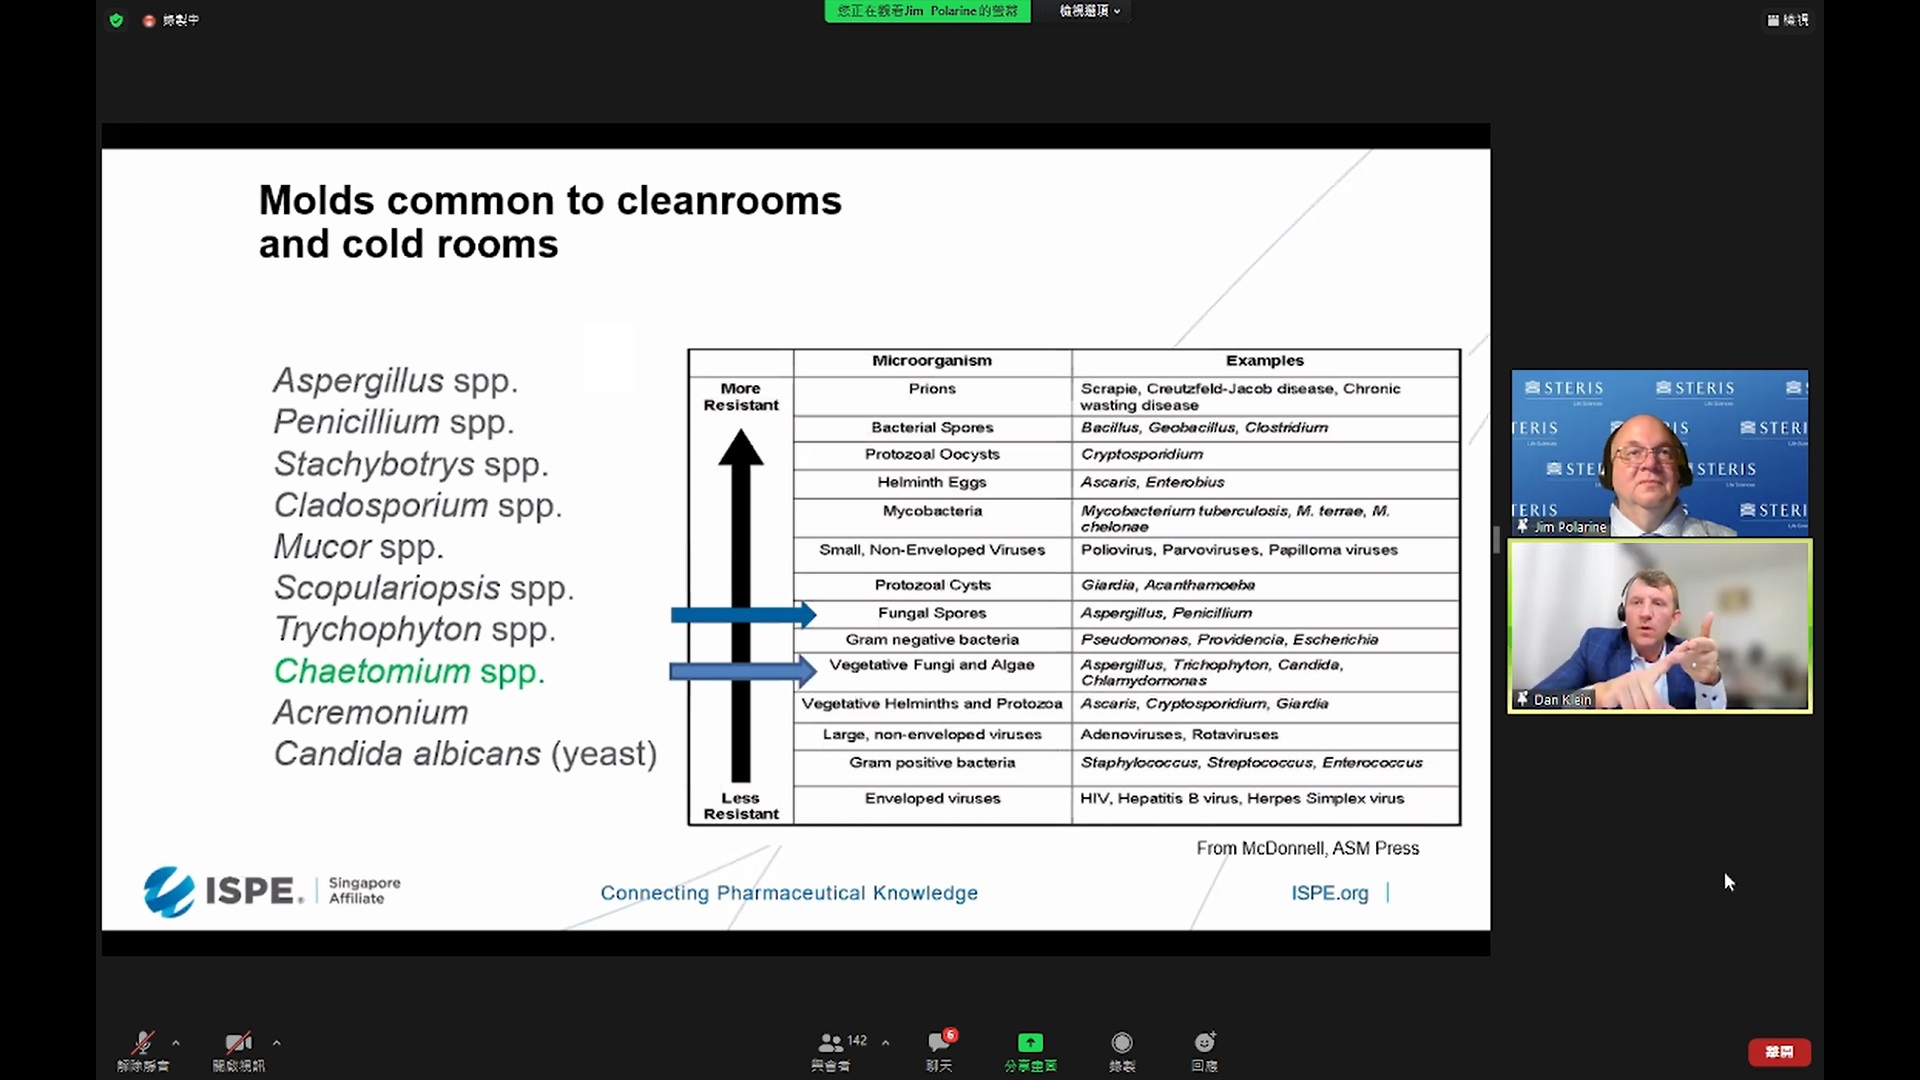Open the Reactions smiley menu
The image size is (1920, 1080).
click(x=1204, y=1050)
